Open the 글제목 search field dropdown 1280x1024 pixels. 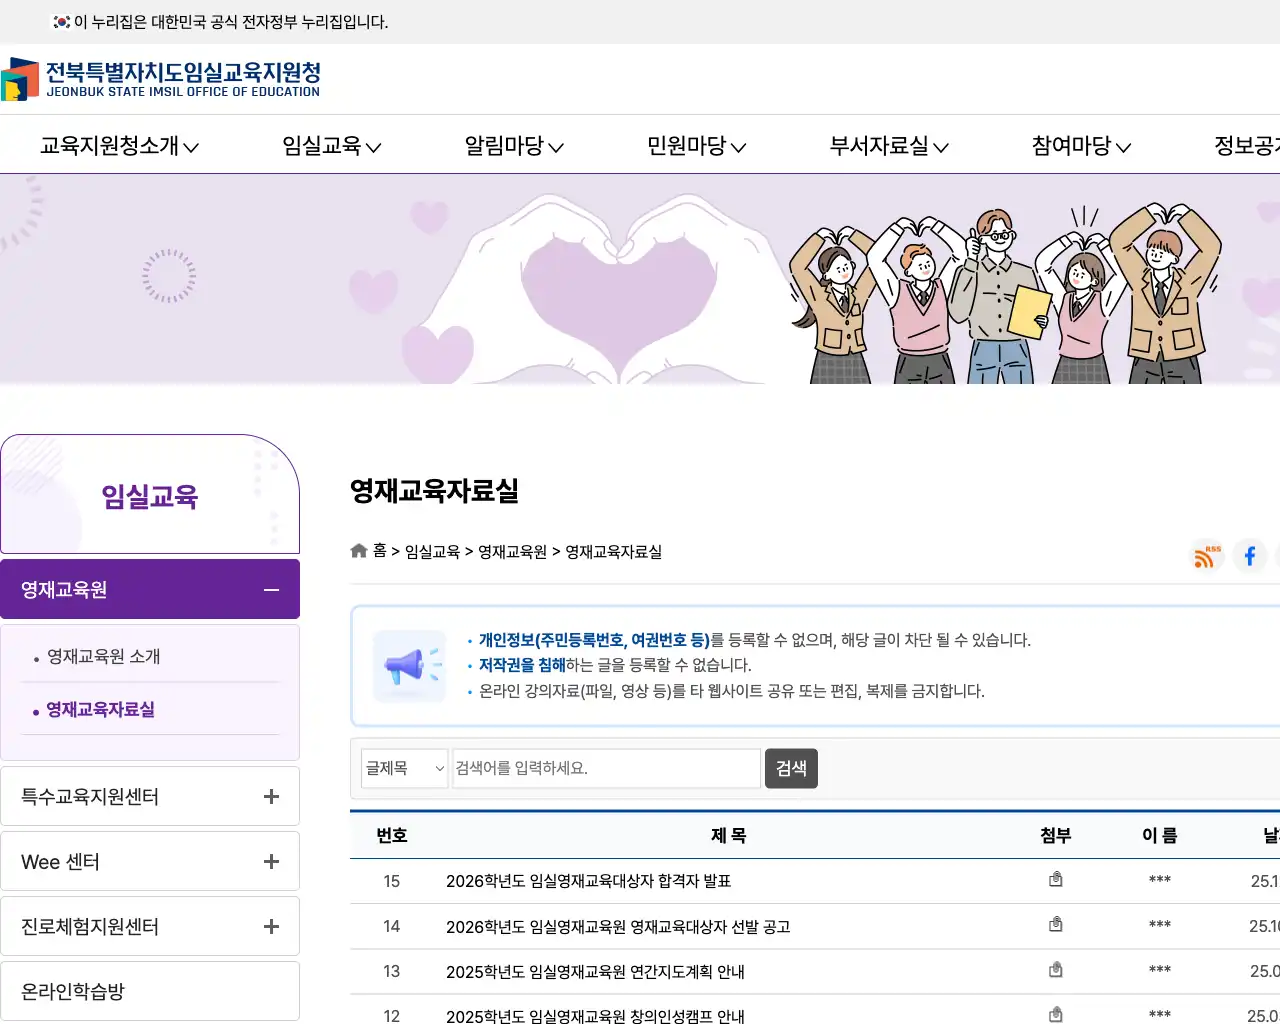point(404,768)
